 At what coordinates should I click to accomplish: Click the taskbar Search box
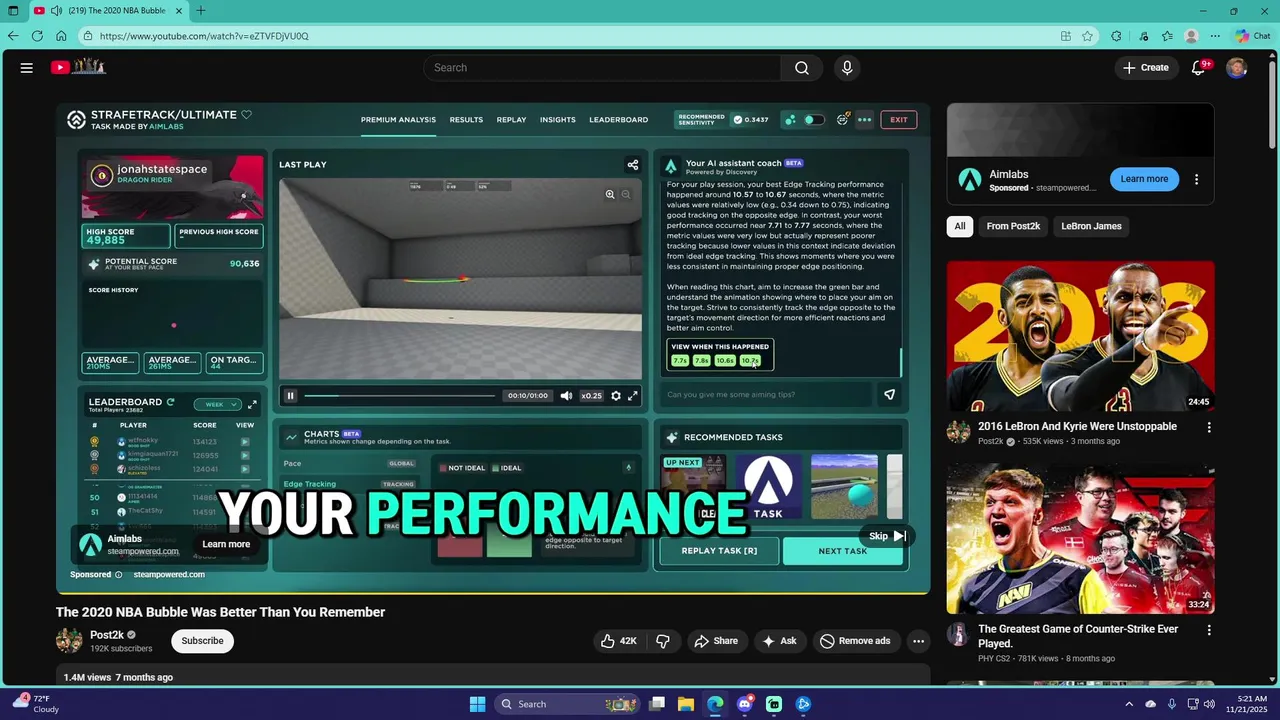566,704
